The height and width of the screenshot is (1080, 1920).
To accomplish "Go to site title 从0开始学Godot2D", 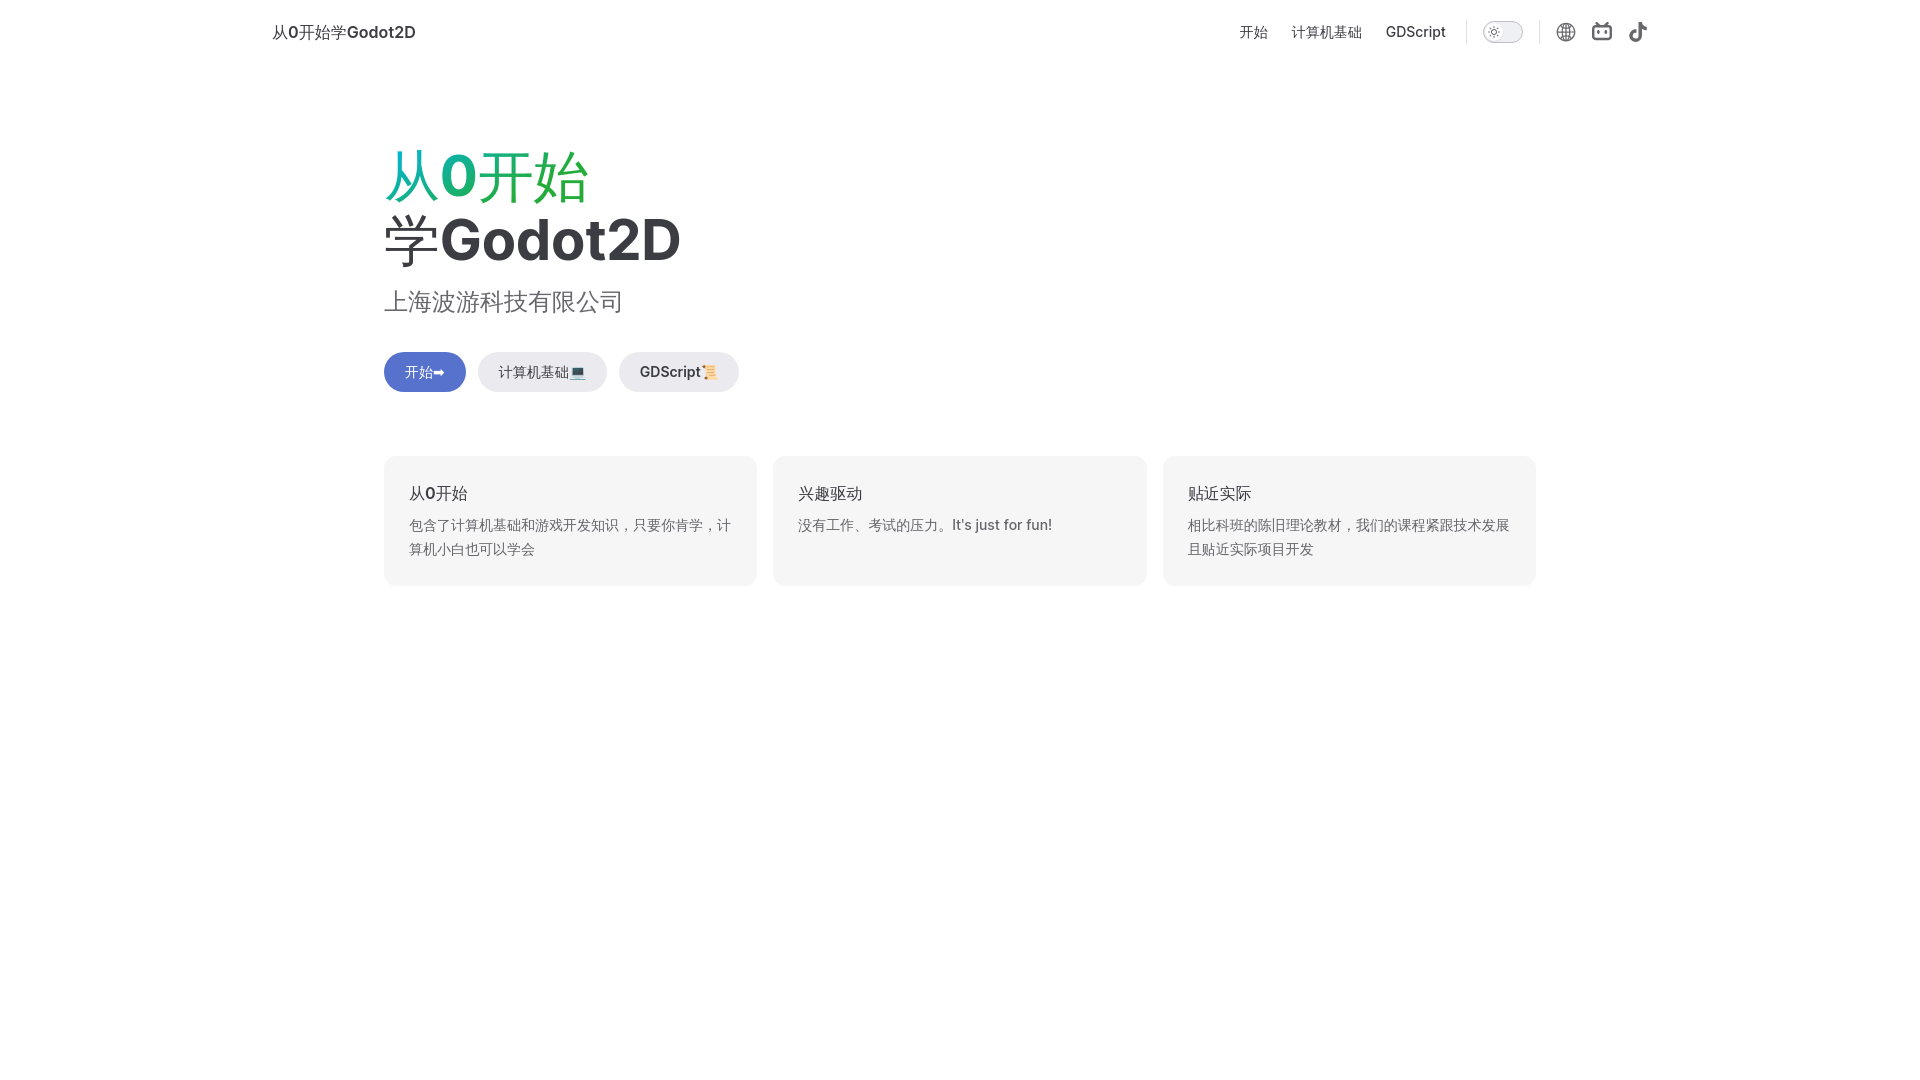I will (x=344, y=32).
